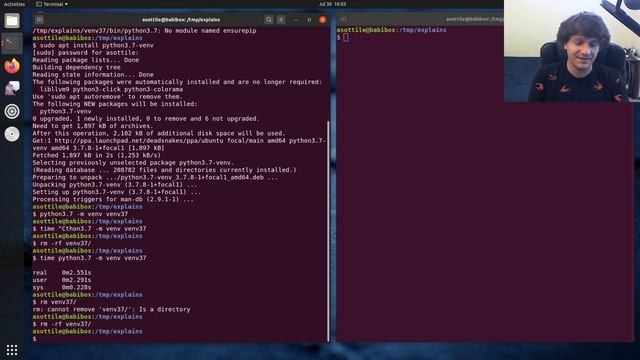640x360 pixels.
Task: Click the new tab icon in left terminal
Action: tap(39, 20)
